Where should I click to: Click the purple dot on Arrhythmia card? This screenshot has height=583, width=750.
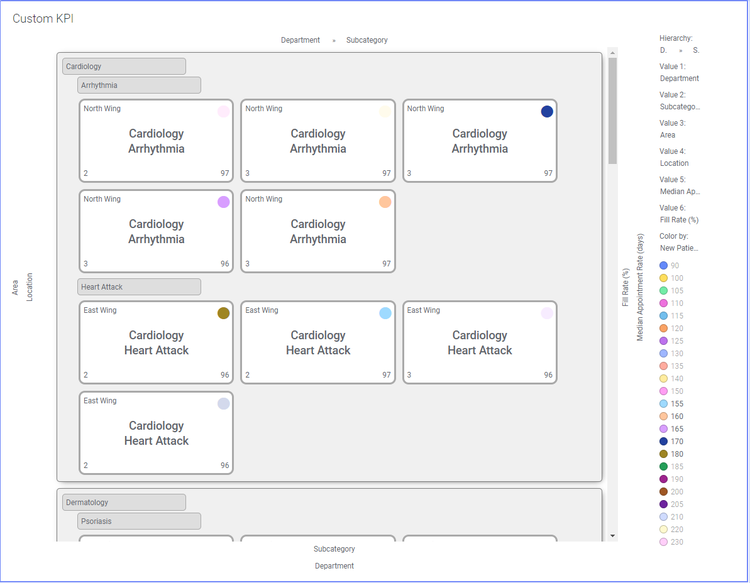(x=223, y=202)
